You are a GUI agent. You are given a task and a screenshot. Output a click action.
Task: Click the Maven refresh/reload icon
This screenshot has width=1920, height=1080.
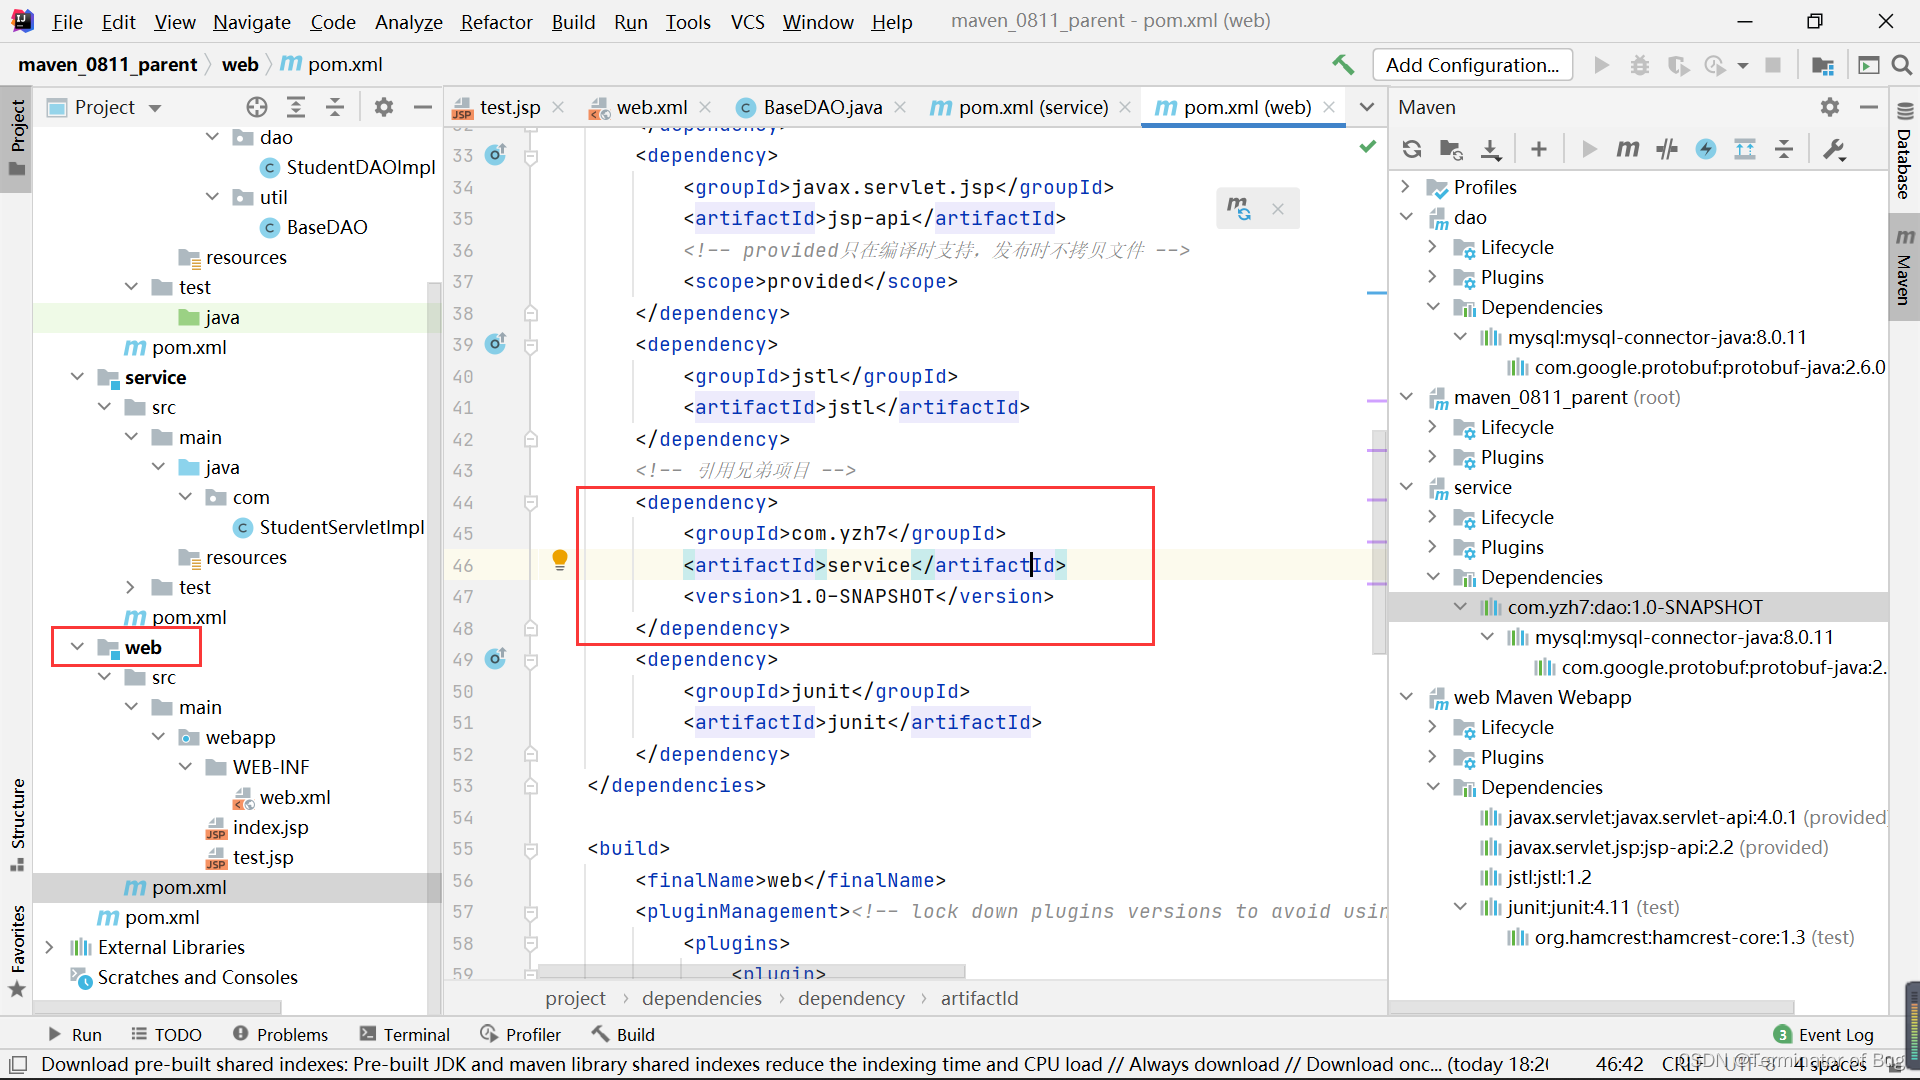click(1412, 150)
